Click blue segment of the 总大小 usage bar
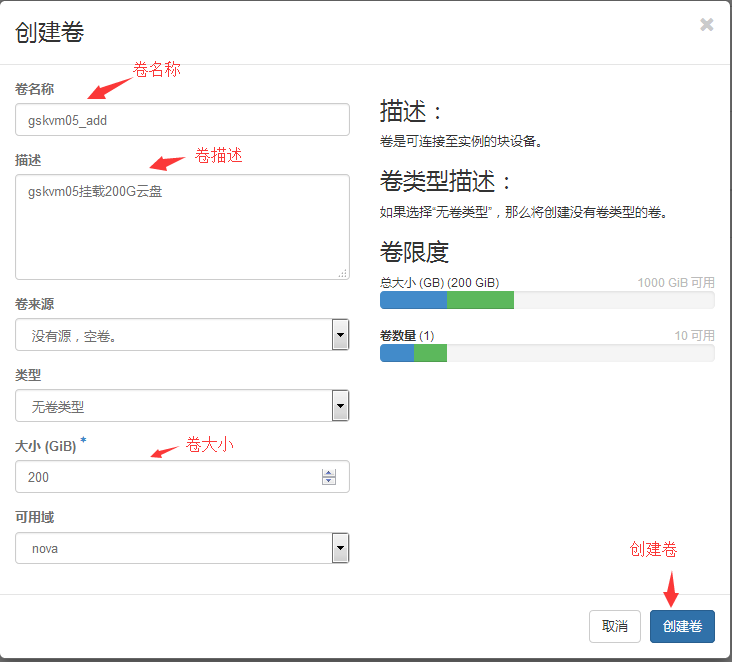Image resolution: width=732 pixels, height=662 pixels. click(x=413, y=300)
